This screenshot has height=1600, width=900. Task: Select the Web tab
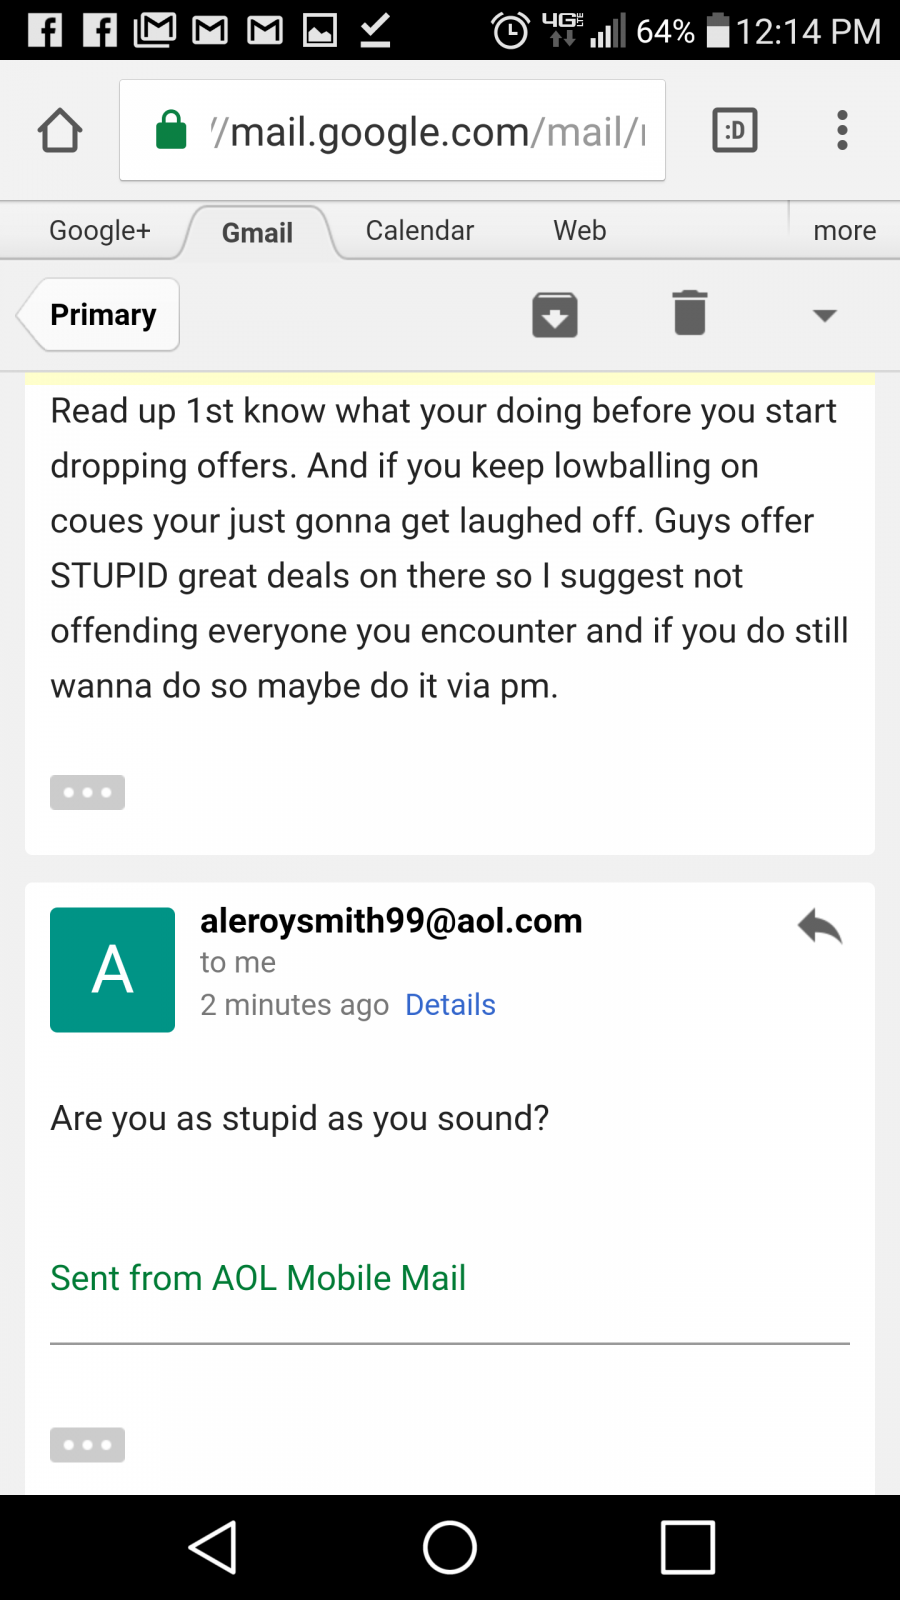click(x=580, y=231)
